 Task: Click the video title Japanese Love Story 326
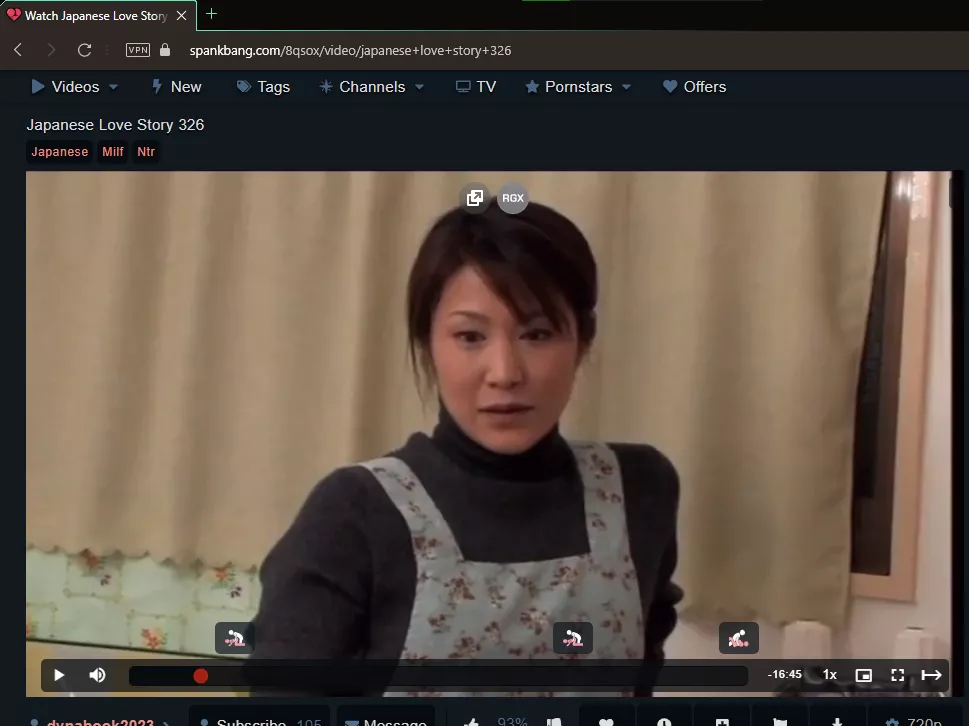pos(115,125)
